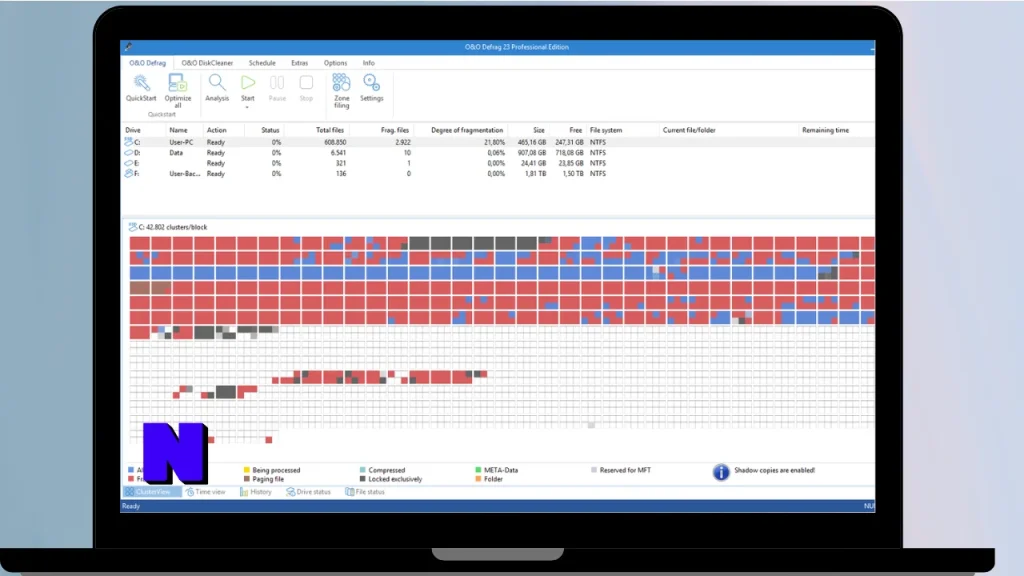Click the 21,80% fragmentation value
Viewport: 1024px width, 576px height.
(494, 142)
